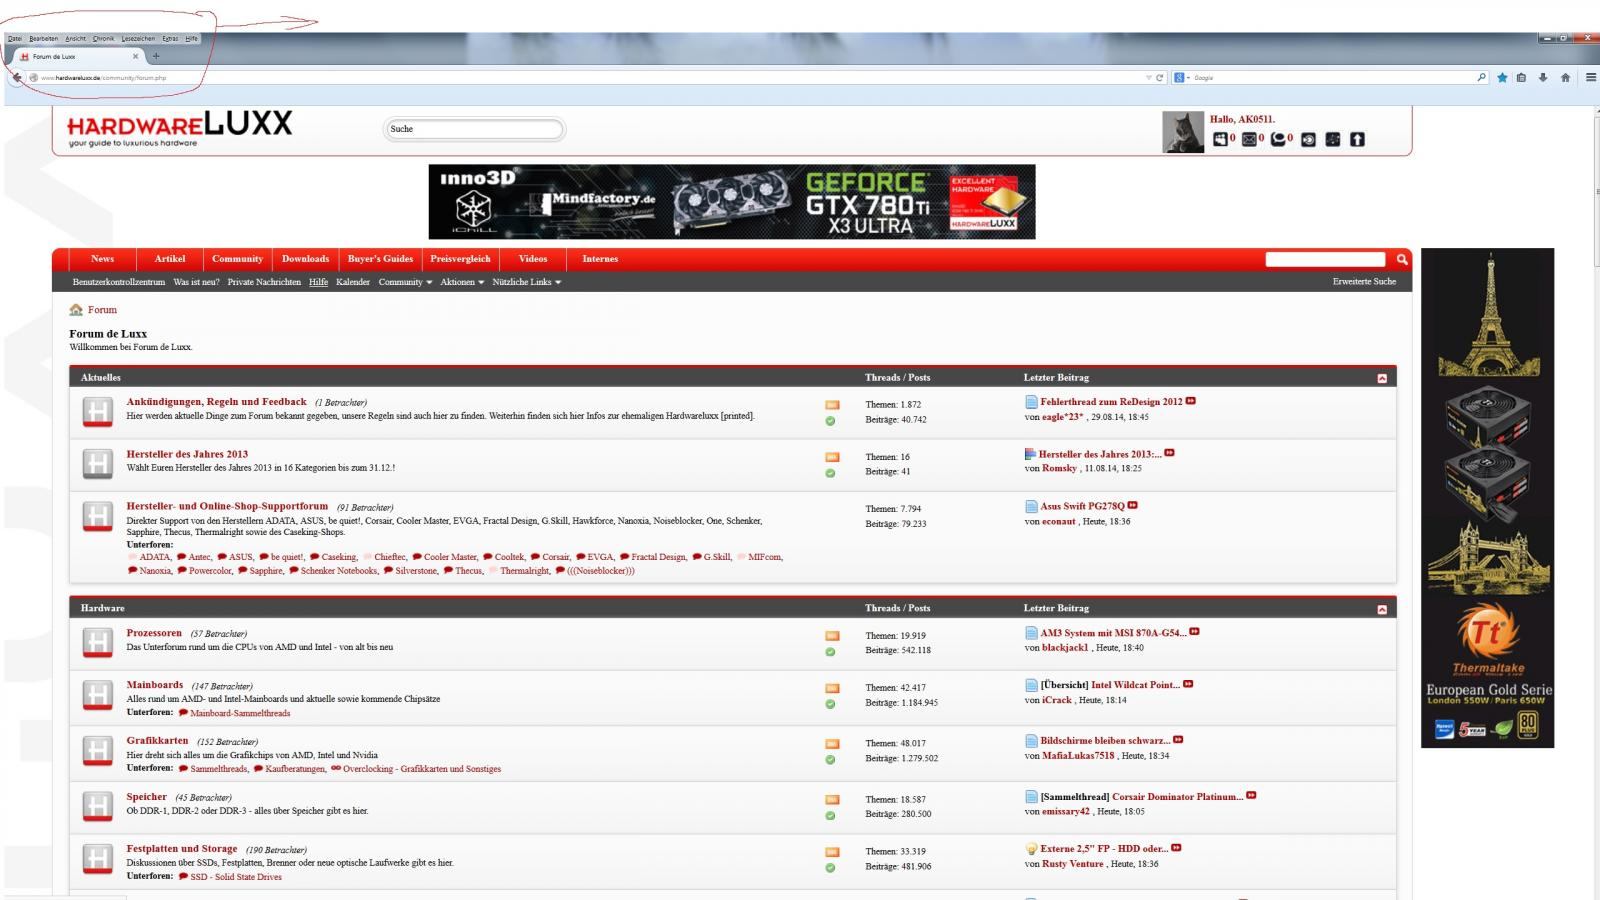Click the cat avatar thumbnail

(x=1183, y=132)
